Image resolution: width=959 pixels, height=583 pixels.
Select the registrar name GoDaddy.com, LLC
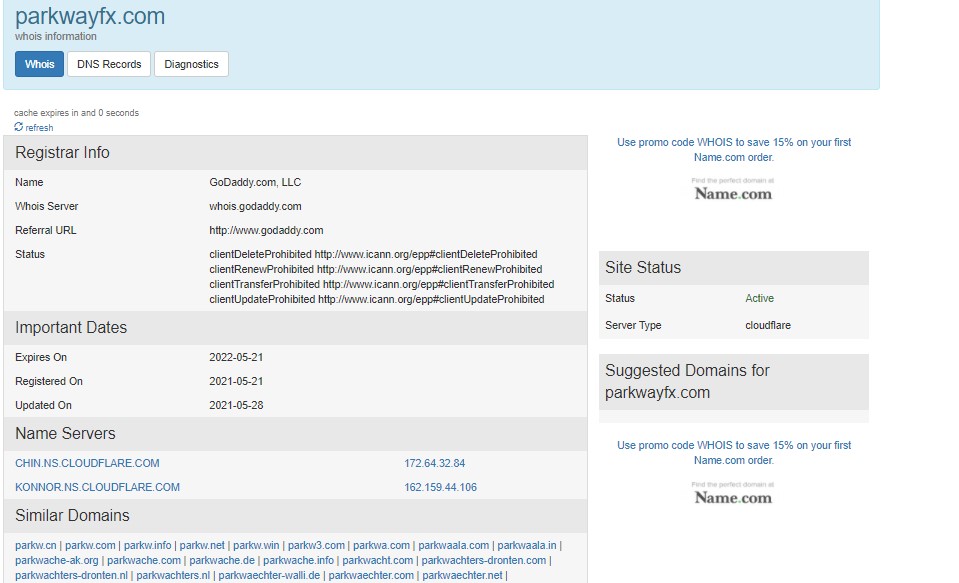click(255, 182)
